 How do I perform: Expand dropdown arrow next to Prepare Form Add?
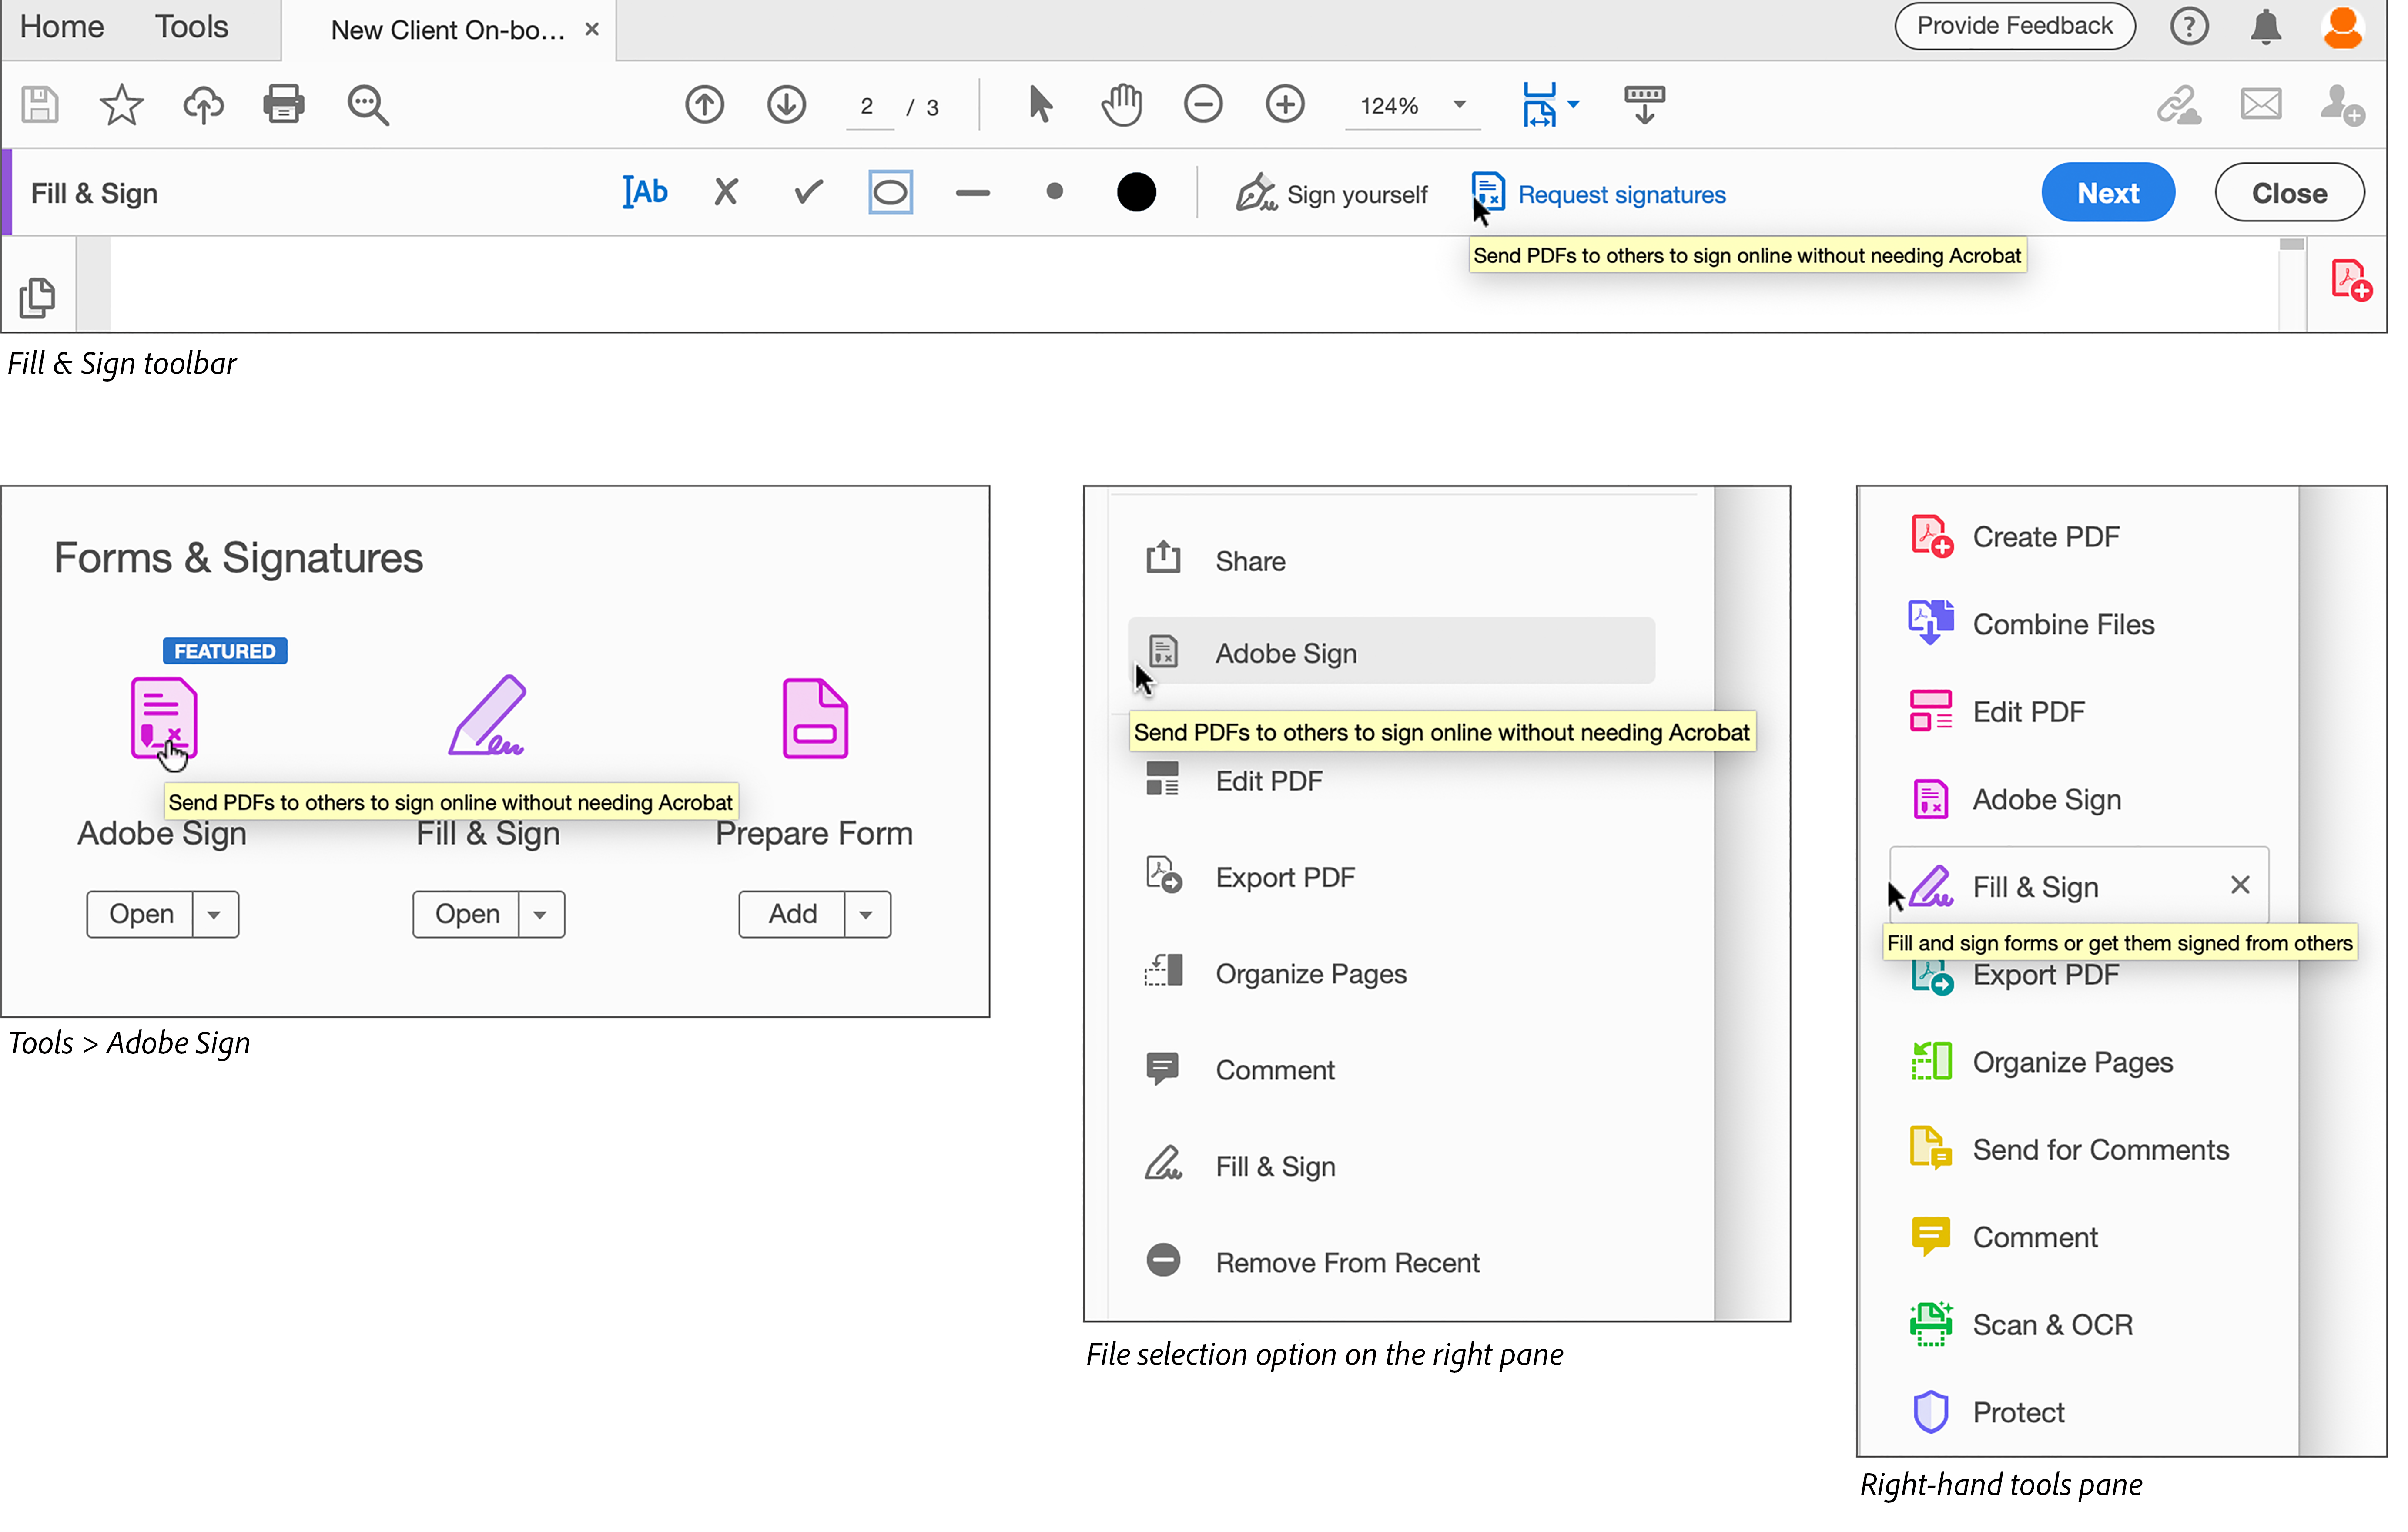click(866, 914)
